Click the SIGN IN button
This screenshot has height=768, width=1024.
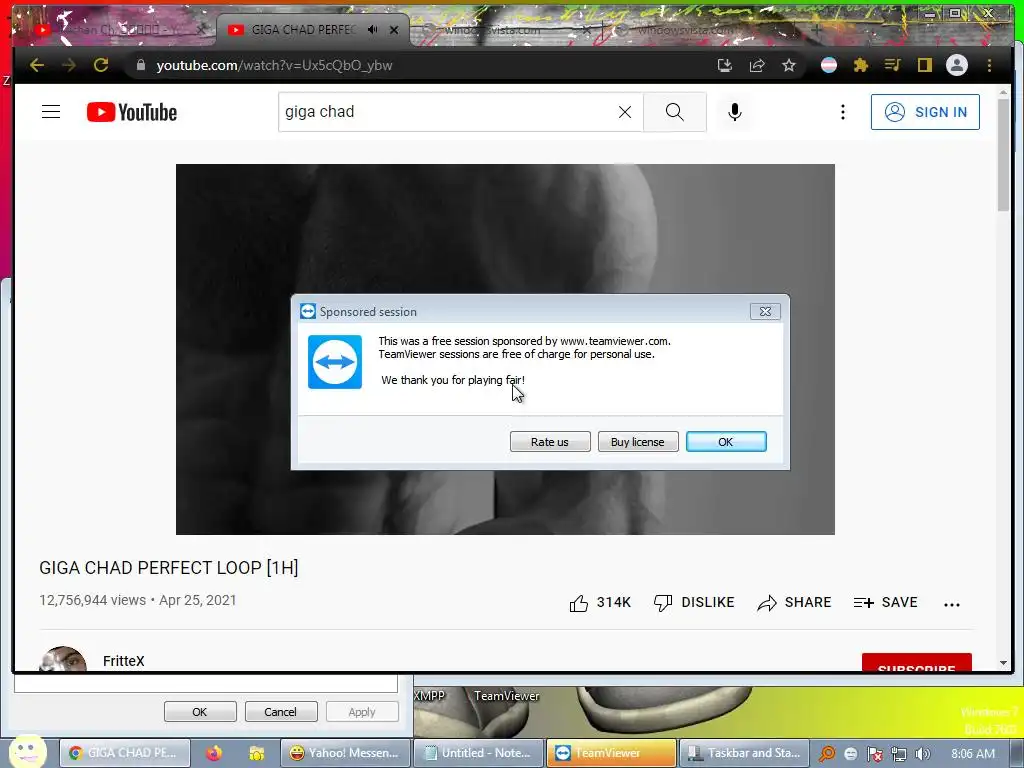925,112
